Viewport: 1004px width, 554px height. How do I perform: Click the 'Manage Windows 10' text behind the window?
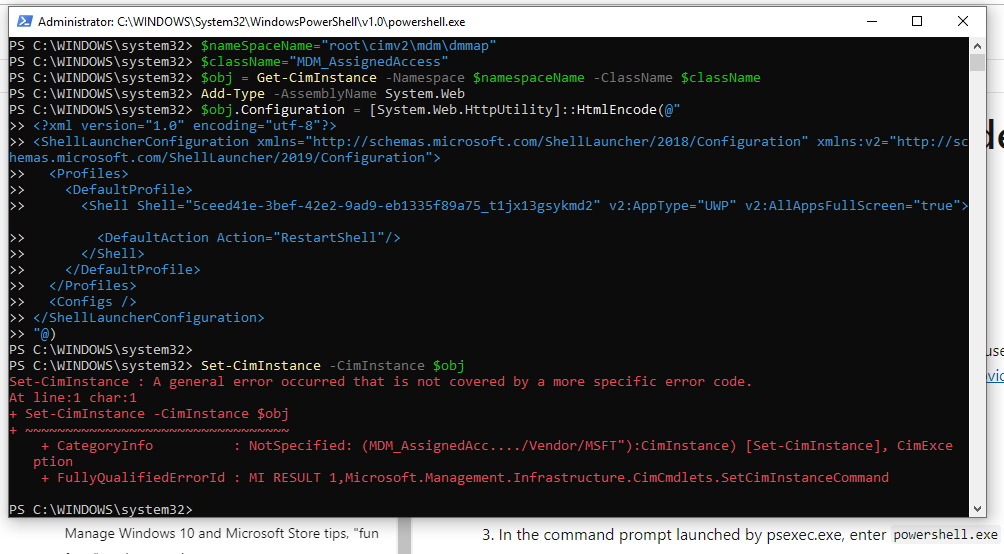221,533
